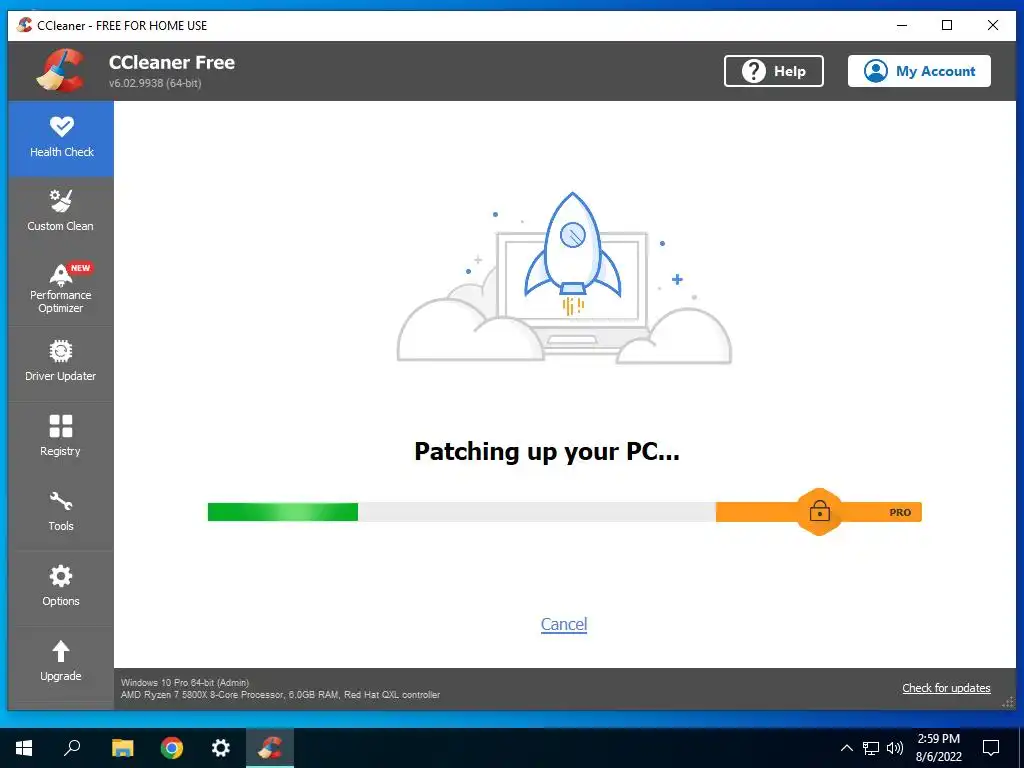This screenshot has height=768, width=1024.
Task: Open the Registry cleaner section
Action: point(61,438)
